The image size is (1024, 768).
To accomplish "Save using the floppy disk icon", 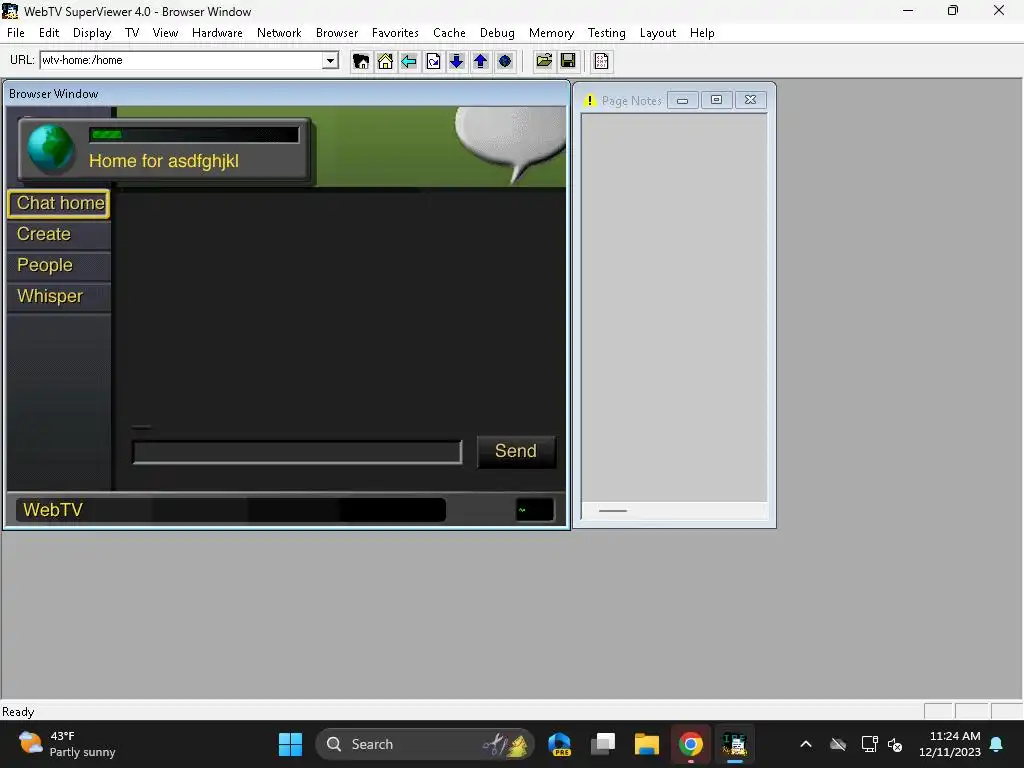I will click(x=568, y=61).
